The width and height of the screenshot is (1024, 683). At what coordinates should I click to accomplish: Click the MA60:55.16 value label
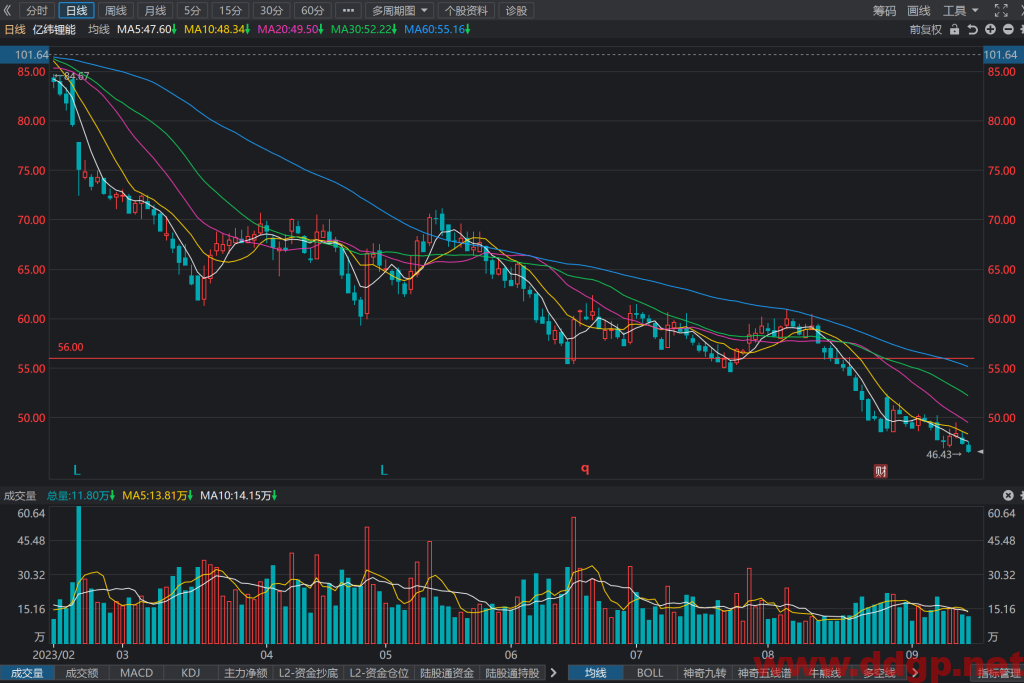[437, 29]
